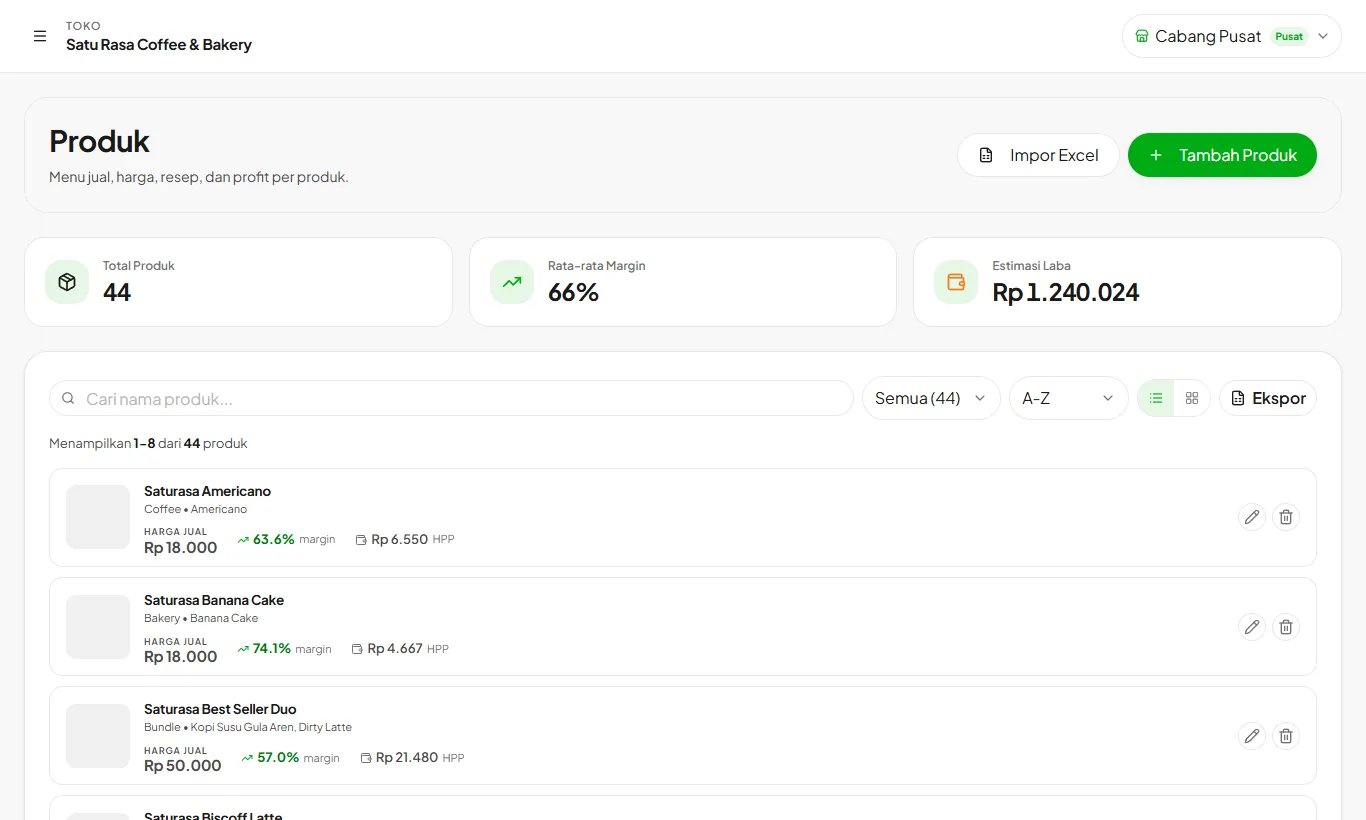Viewport: 1366px width, 820px height.
Task: Edit Saturasa Best Seller Duo pencil icon
Action: 1251,736
